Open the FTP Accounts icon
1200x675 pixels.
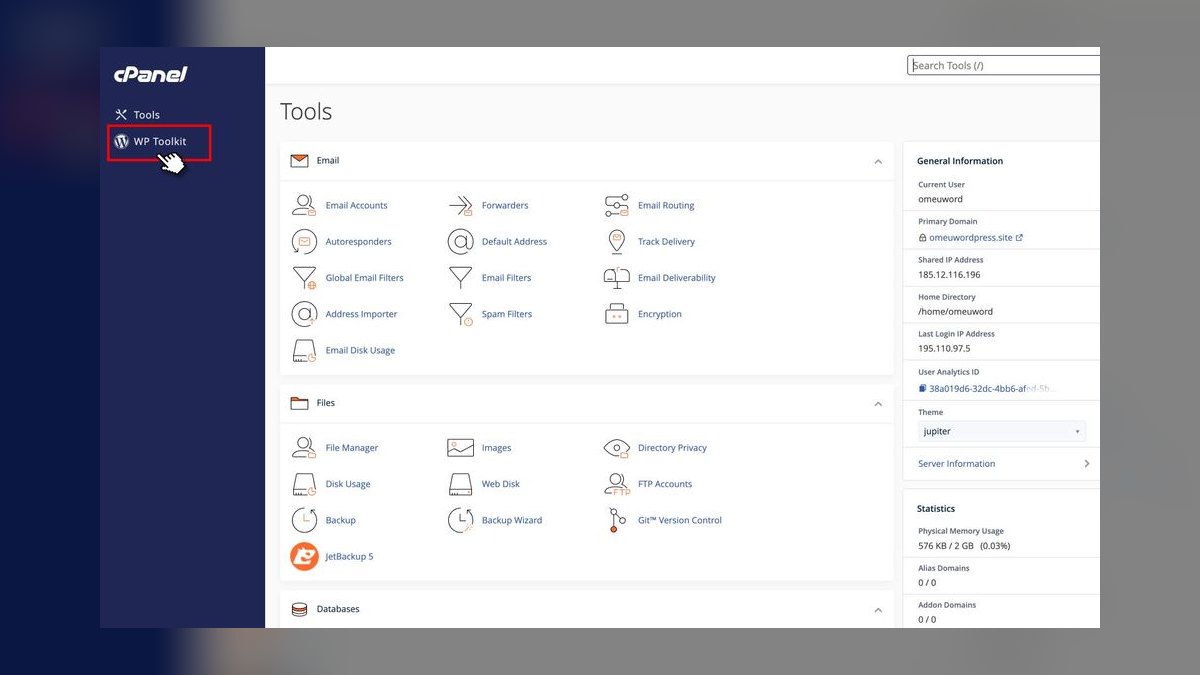tap(617, 484)
